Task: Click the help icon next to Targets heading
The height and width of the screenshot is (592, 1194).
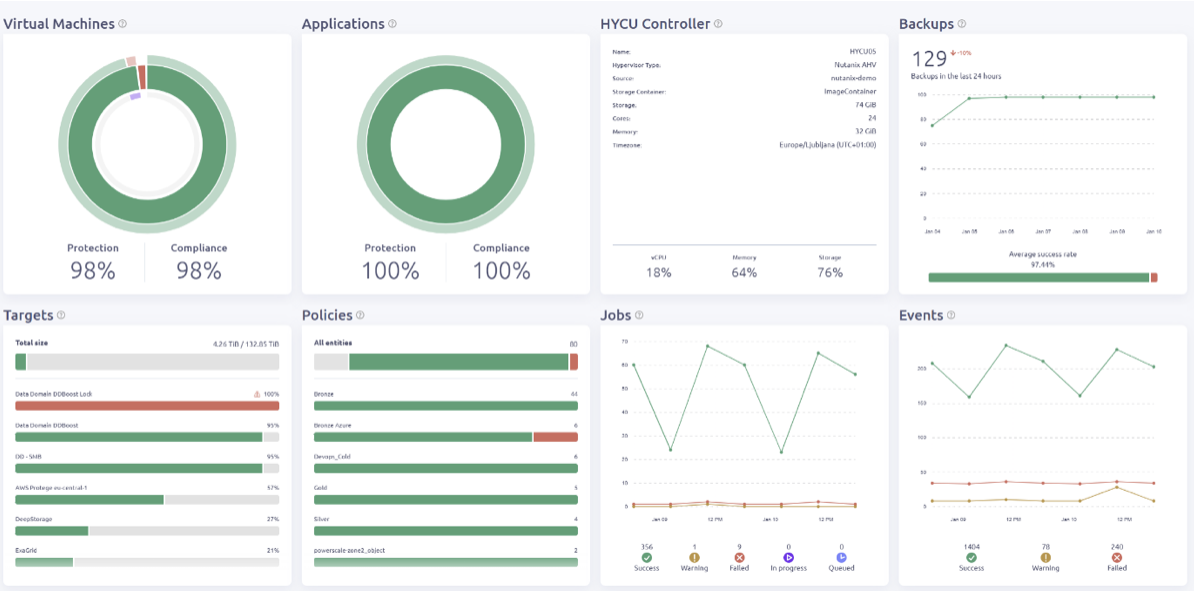Action: point(61,315)
